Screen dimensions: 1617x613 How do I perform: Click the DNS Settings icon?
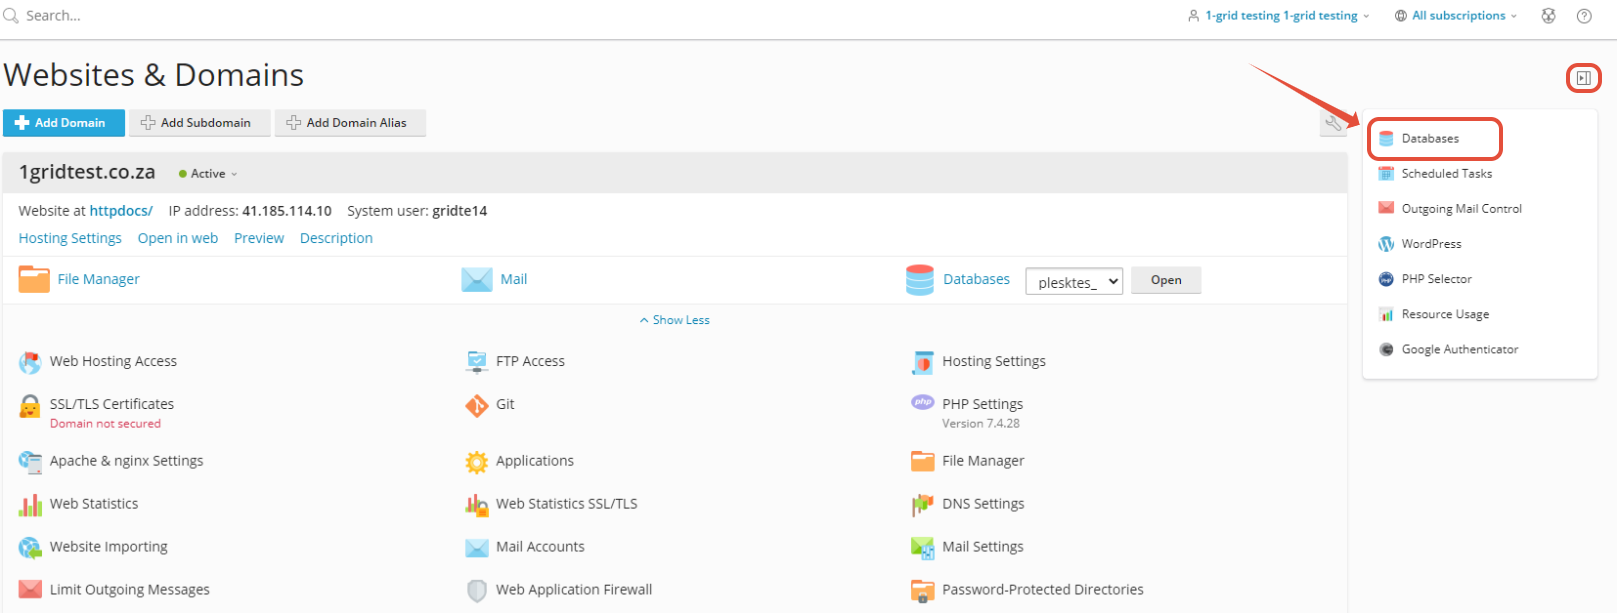(922, 505)
